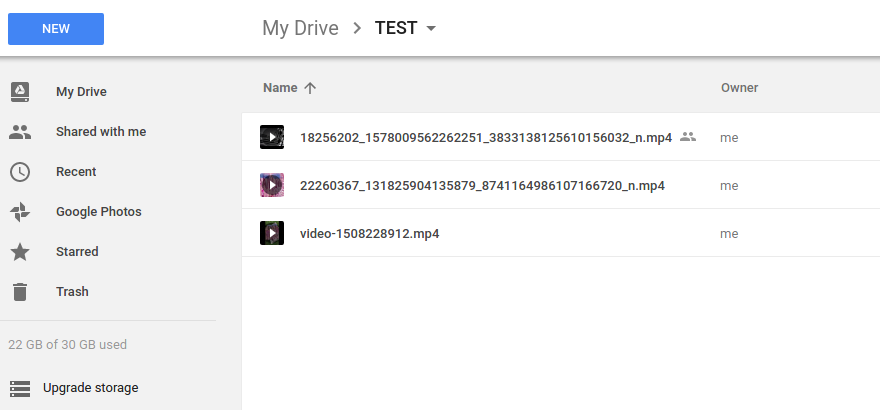Click the Shared with me people icon
The width and height of the screenshot is (880, 410).
20,132
